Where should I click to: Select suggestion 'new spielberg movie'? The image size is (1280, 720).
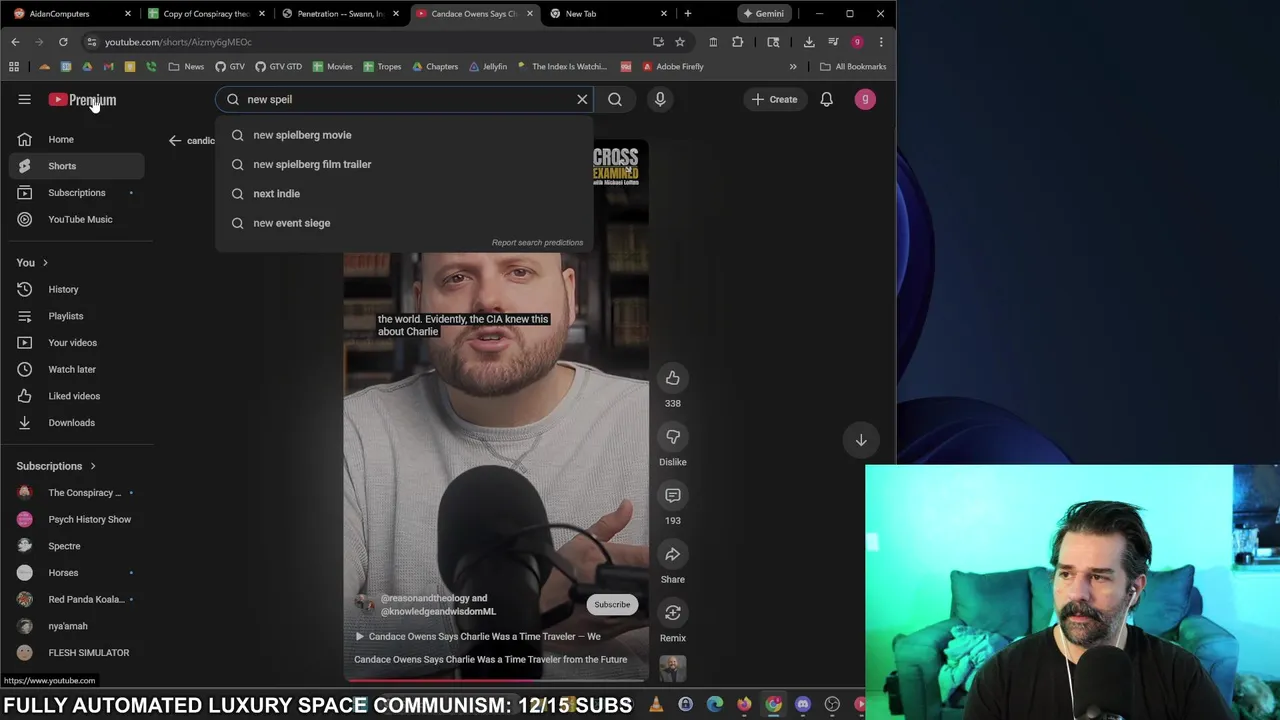pyautogui.click(x=404, y=135)
